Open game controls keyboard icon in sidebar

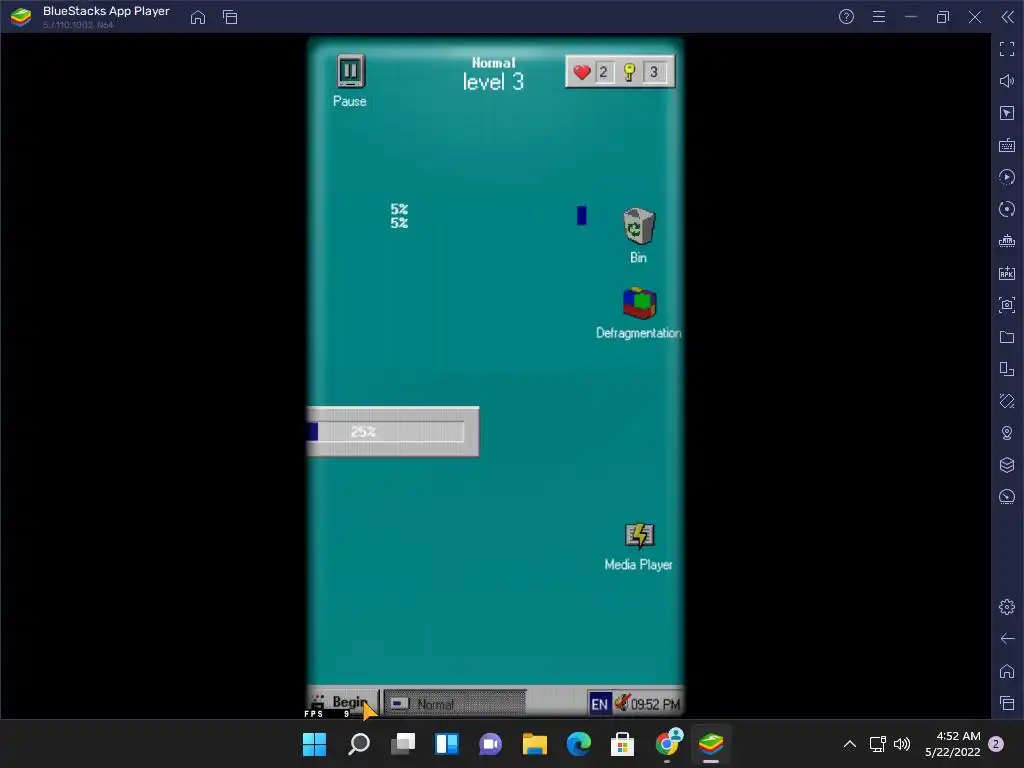[1007, 145]
